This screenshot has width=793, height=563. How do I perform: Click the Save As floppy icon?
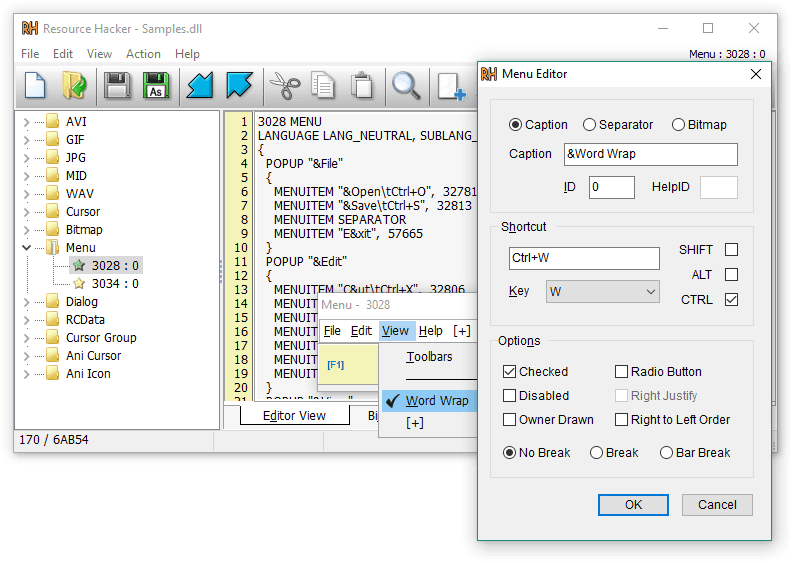[x=155, y=86]
